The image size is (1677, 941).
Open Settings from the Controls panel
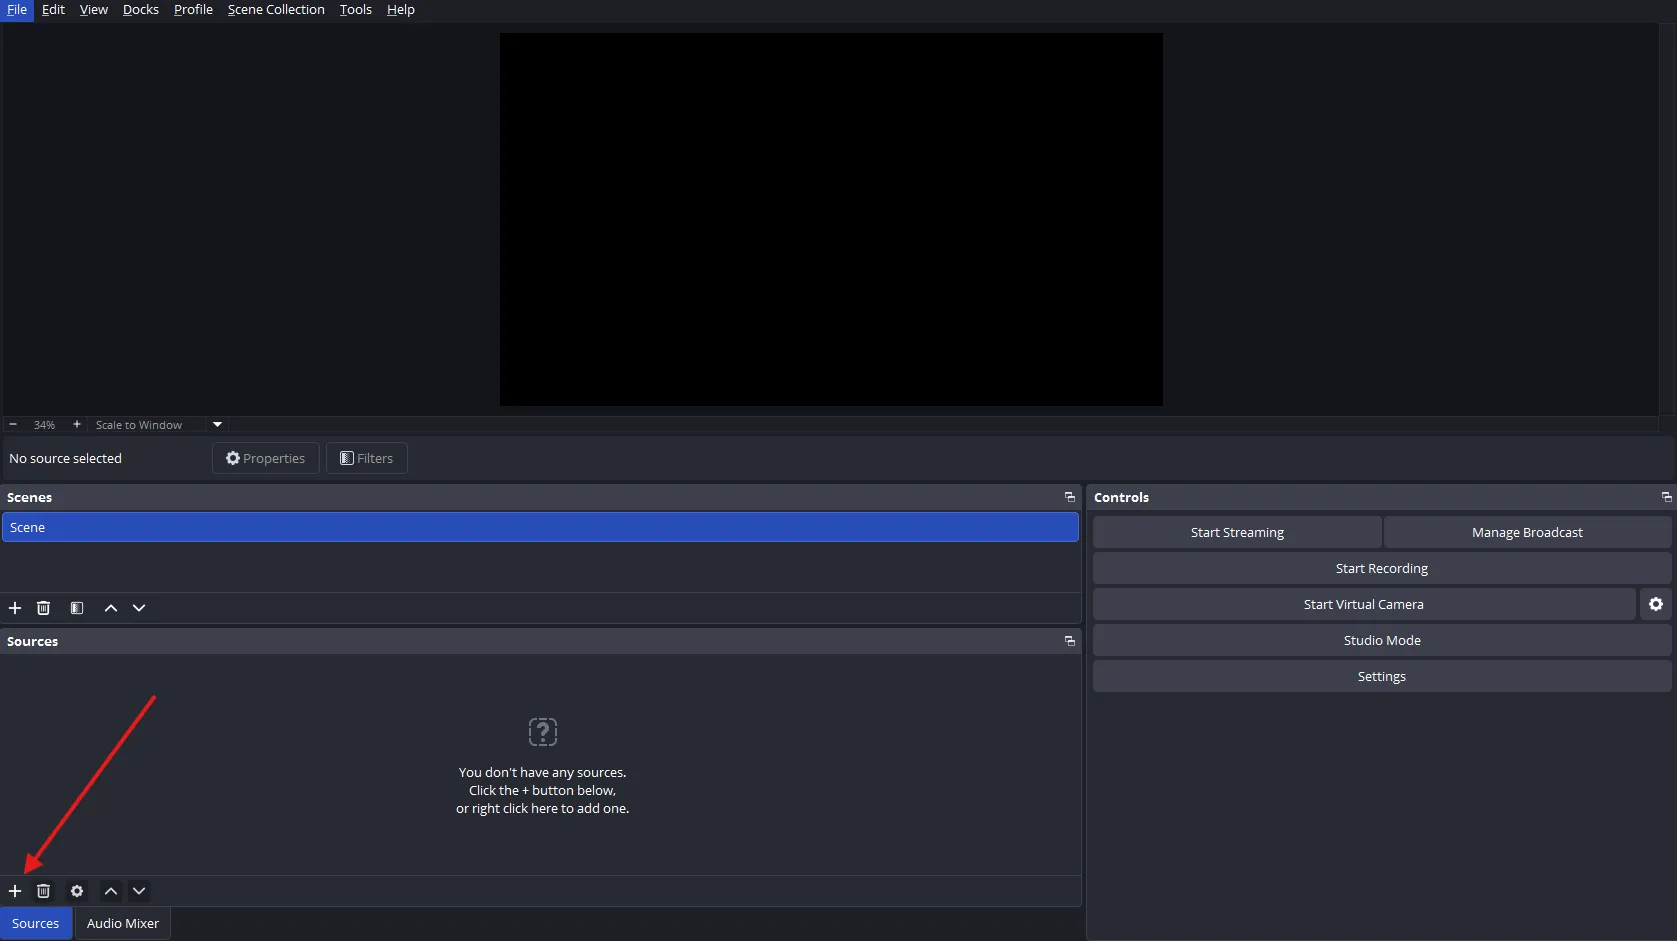coord(1381,676)
